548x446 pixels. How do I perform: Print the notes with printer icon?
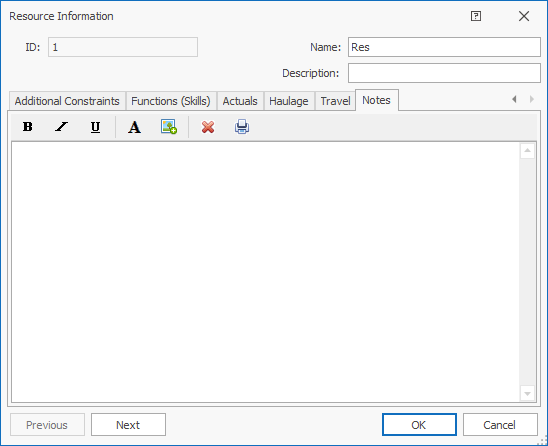coord(242,127)
